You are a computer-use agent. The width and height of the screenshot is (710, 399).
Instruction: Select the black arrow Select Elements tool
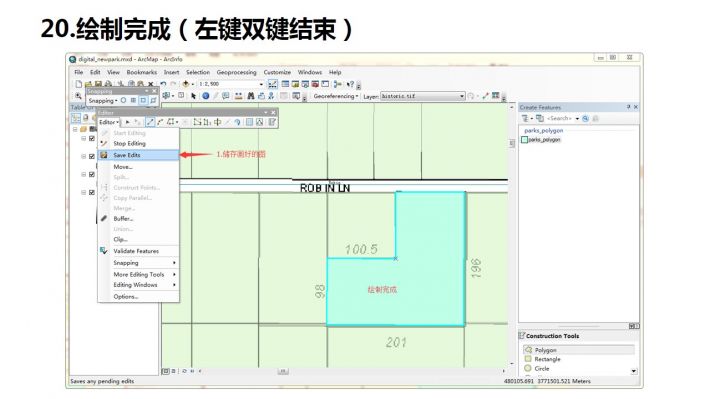tap(194, 96)
